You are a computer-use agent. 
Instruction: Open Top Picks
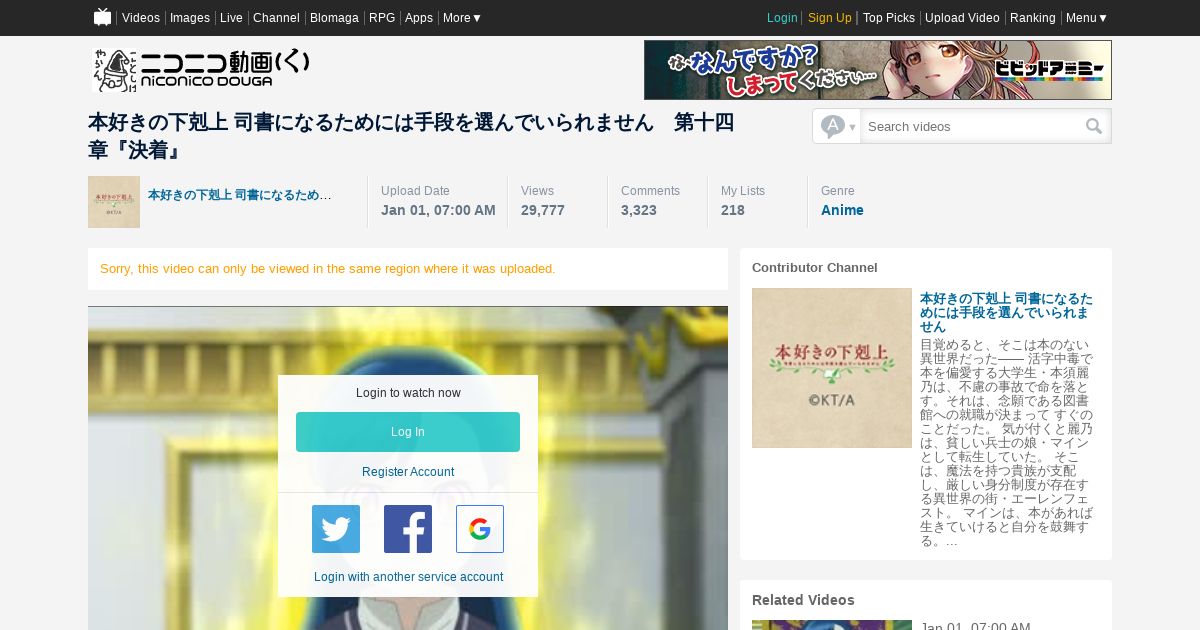click(889, 18)
